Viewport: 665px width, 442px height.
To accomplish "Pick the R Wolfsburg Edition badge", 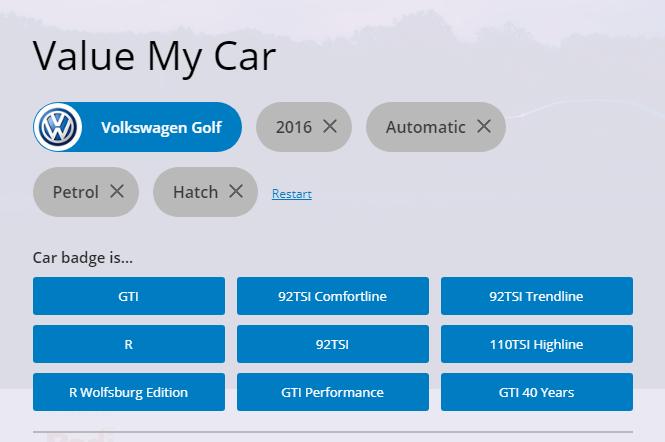I will pos(128,392).
